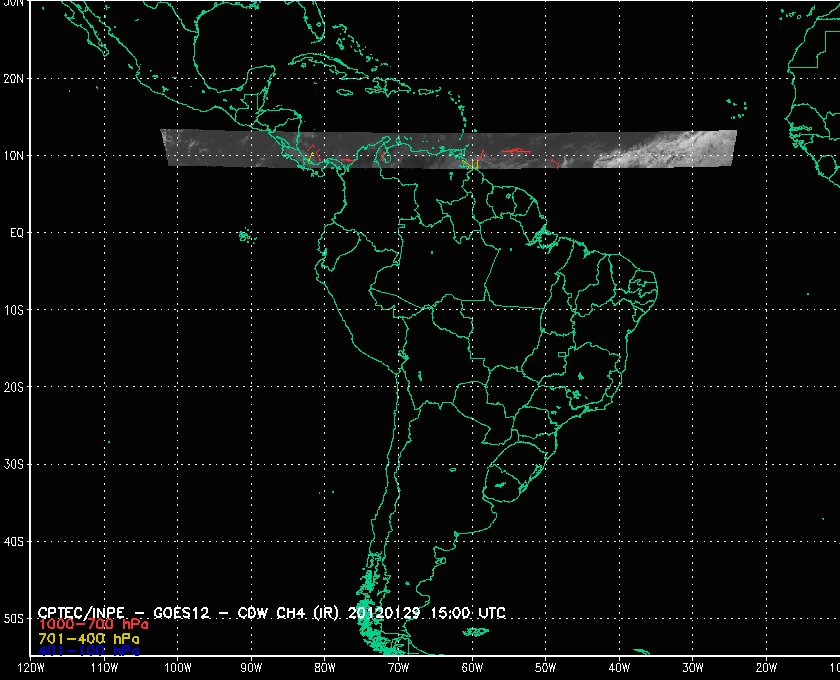Click the 10S latitude label

coord(13,310)
